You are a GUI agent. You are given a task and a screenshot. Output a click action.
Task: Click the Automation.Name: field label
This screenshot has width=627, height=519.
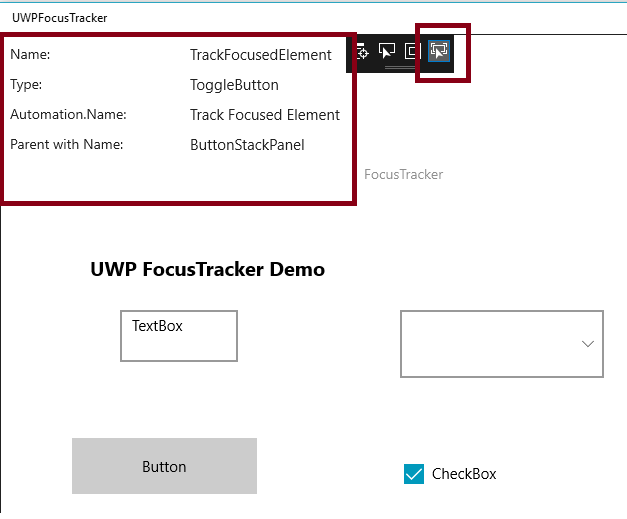click(x=68, y=115)
